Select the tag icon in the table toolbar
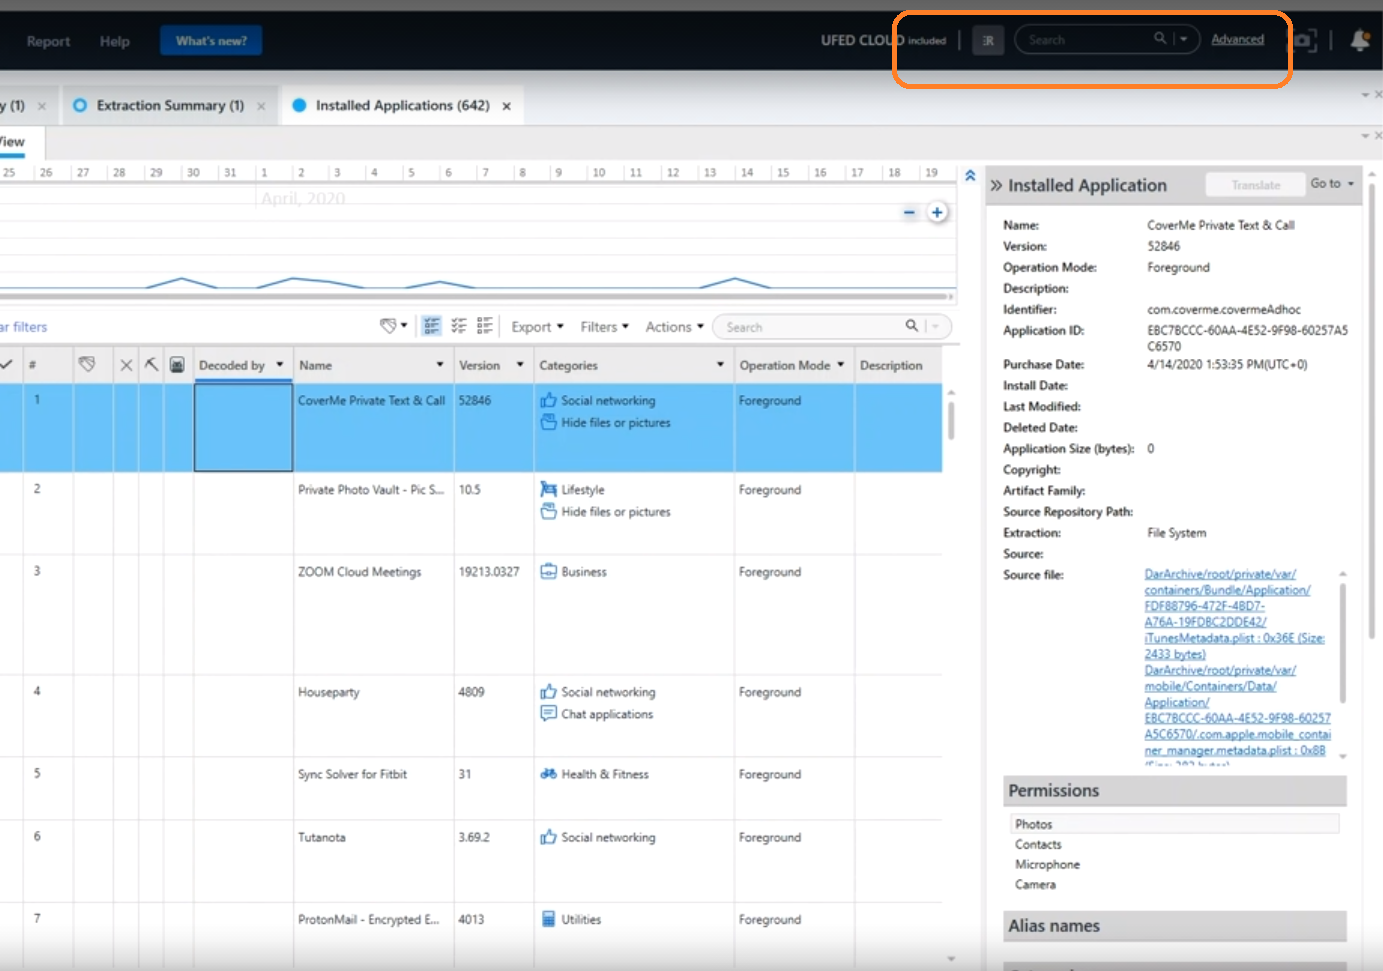This screenshot has height=971, width=1383. tap(390, 325)
